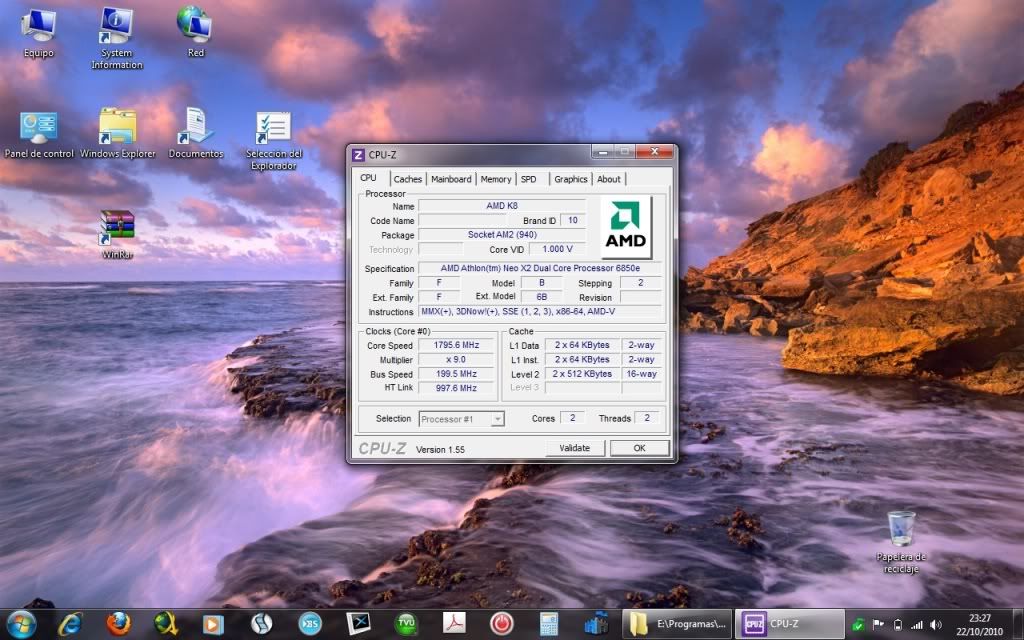Image resolution: width=1024 pixels, height=640 pixels.
Task: Launch Firefox from the taskbar
Action: tap(118, 624)
